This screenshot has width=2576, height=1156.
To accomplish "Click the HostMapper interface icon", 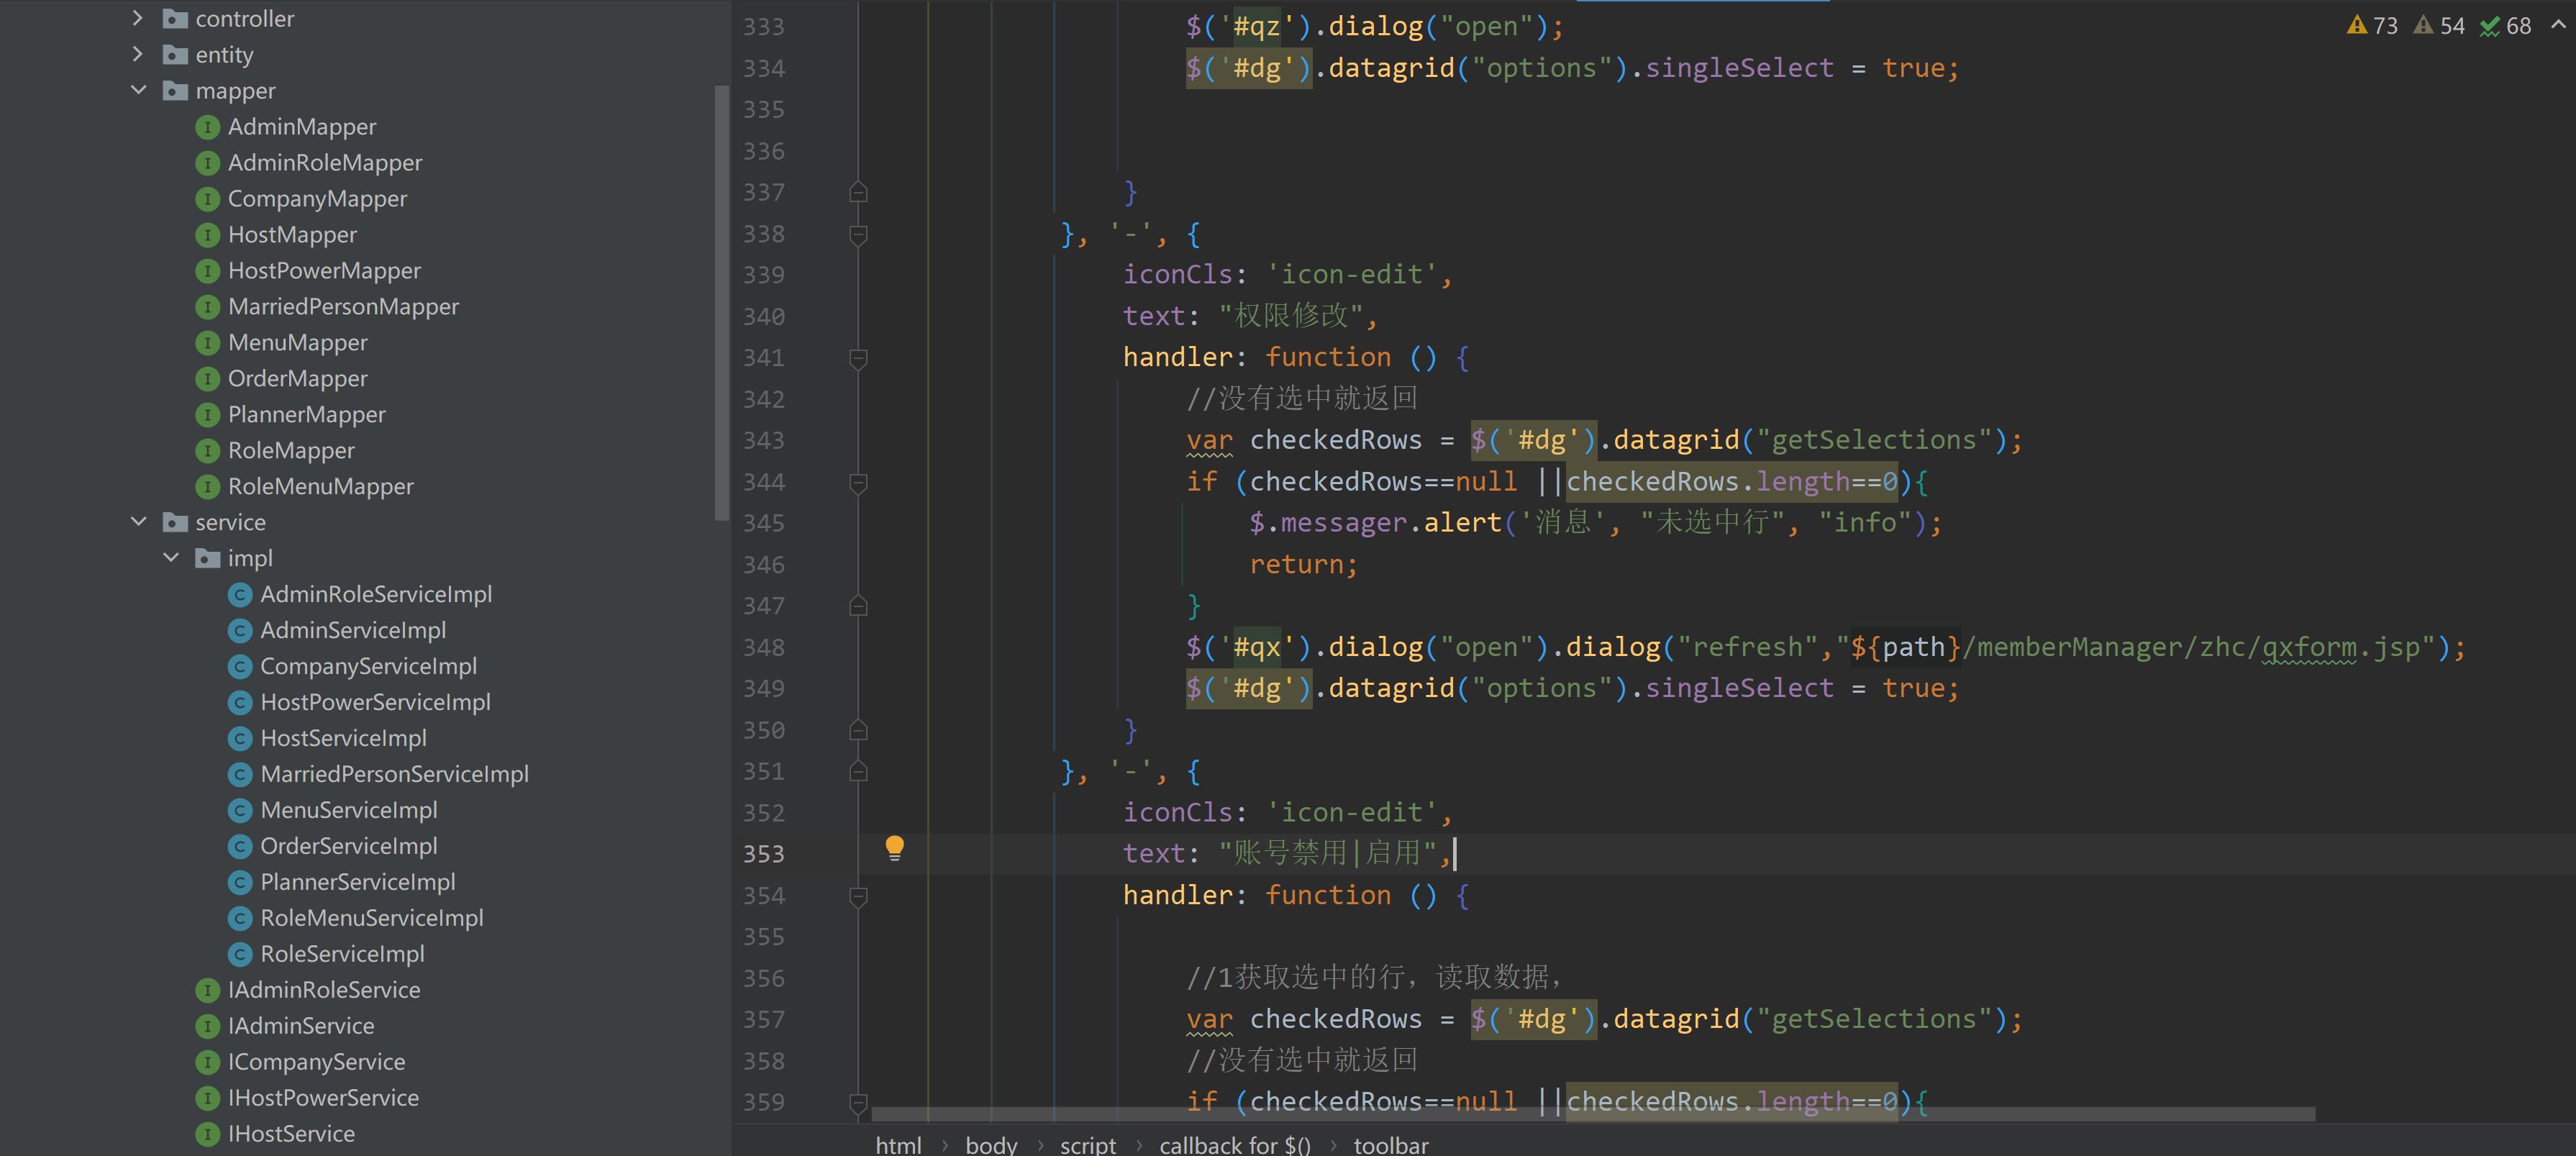I will [207, 235].
